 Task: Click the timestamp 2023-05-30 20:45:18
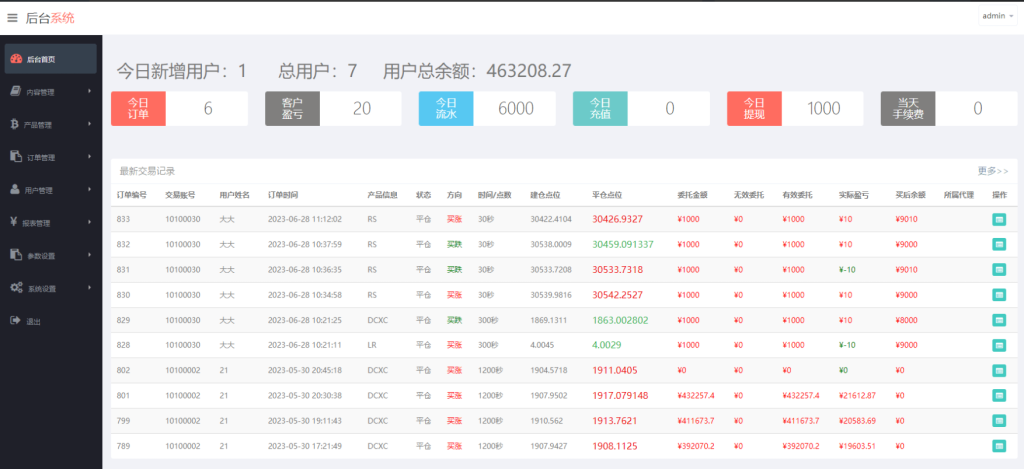click(305, 370)
